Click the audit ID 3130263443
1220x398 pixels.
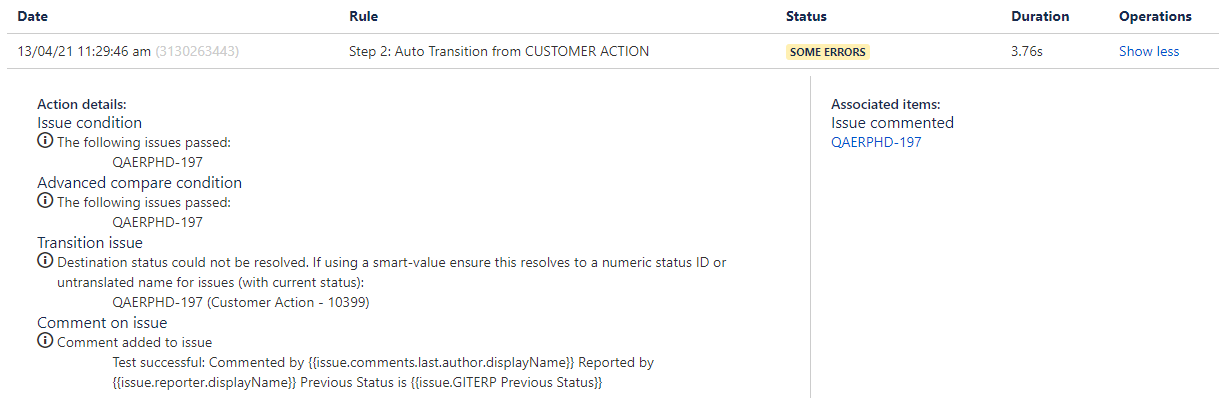[197, 51]
